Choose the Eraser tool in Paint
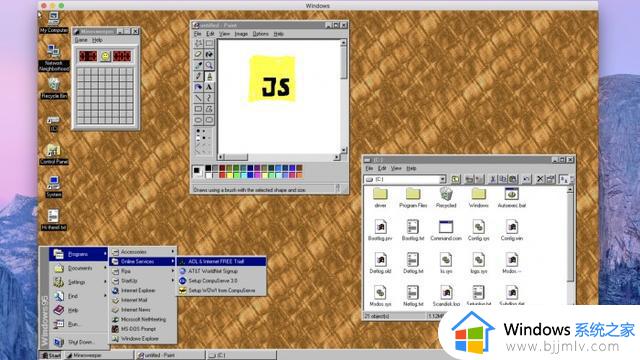 (198, 54)
